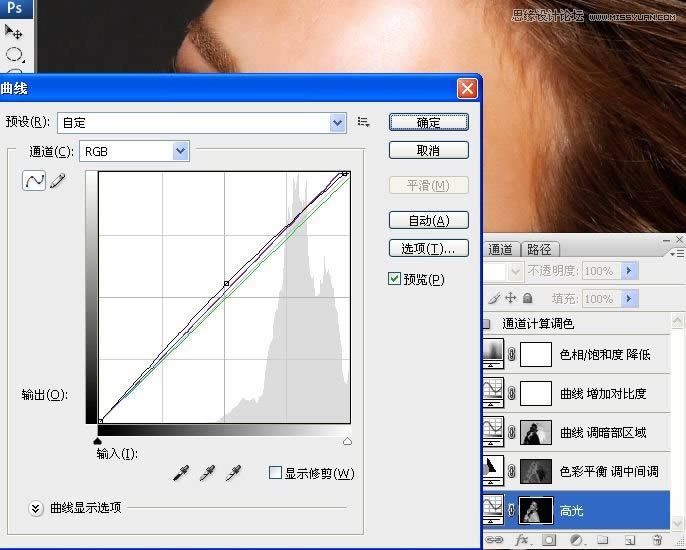Pick the black point eyedropper
This screenshot has height=550, width=686.
(x=181, y=473)
